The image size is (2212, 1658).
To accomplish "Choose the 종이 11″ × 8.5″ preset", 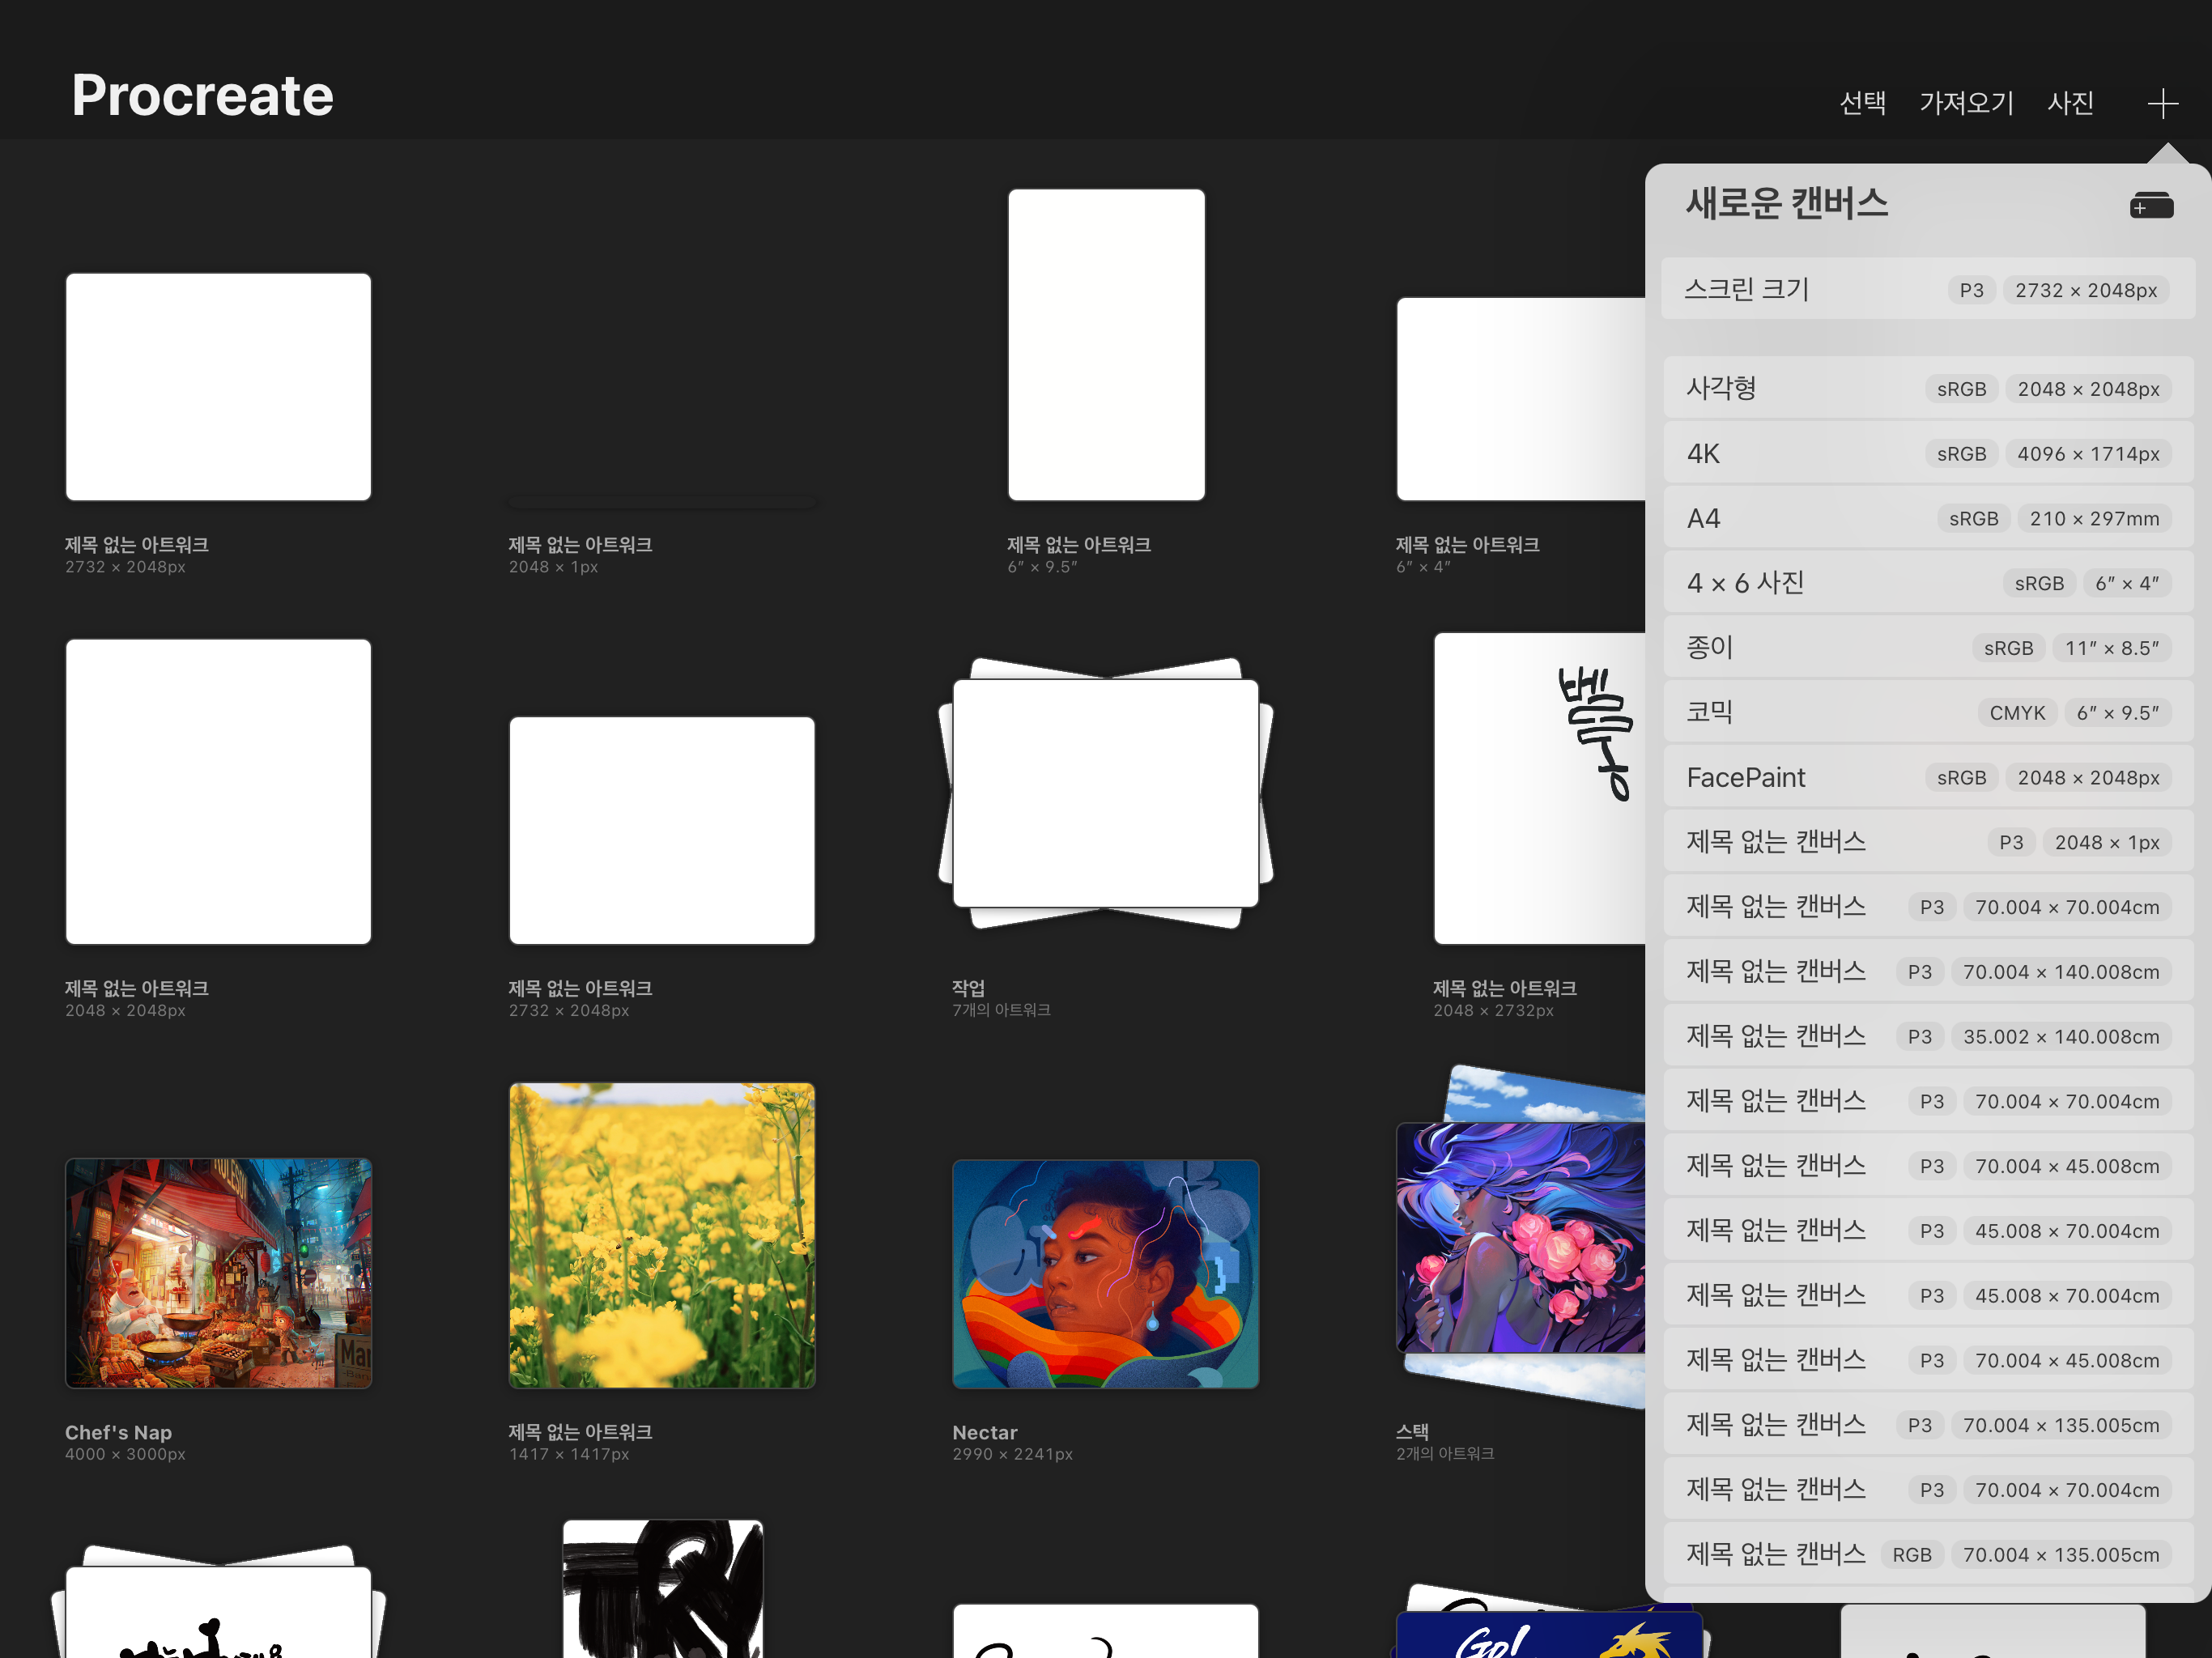I will (1927, 648).
